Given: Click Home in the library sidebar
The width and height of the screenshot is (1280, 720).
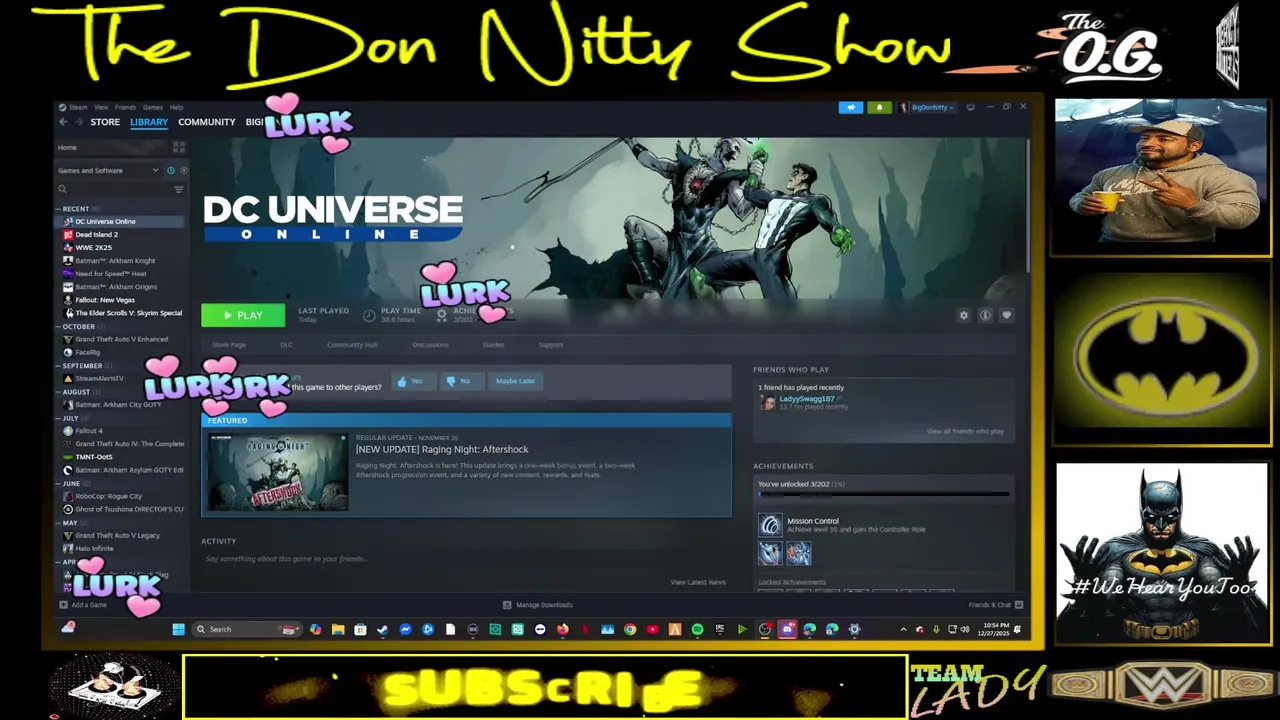Looking at the screenshot, I should click(x=67, y=147).
